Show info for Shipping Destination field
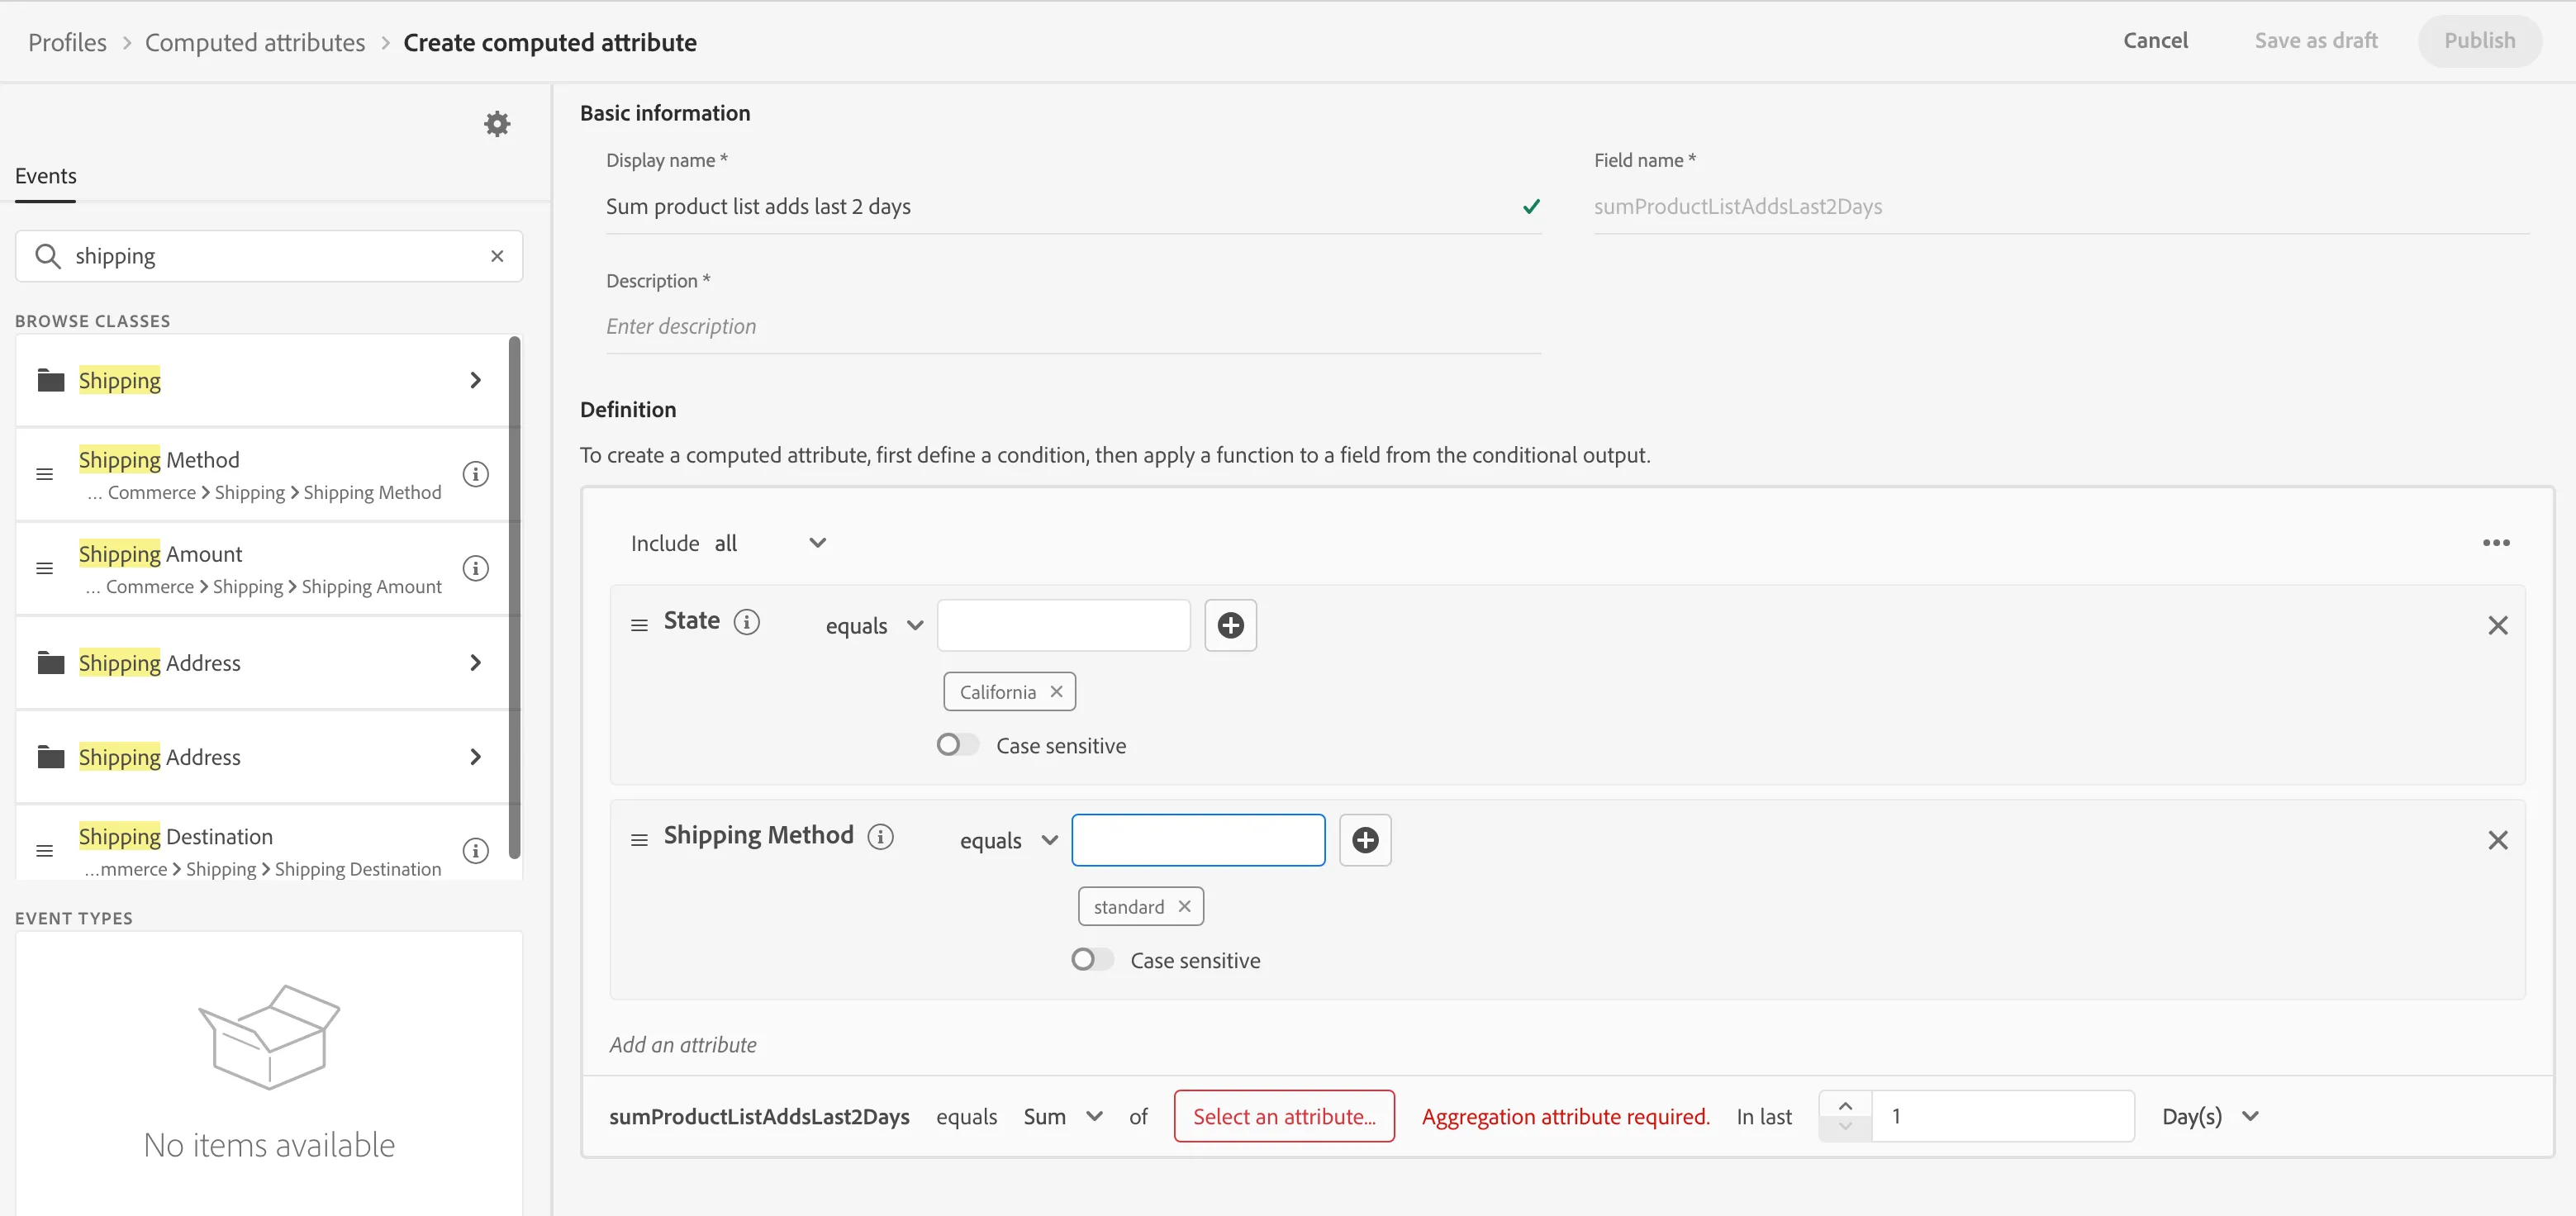The image size is (2576, 1216). pyautogui.click(x=476, y=851)
